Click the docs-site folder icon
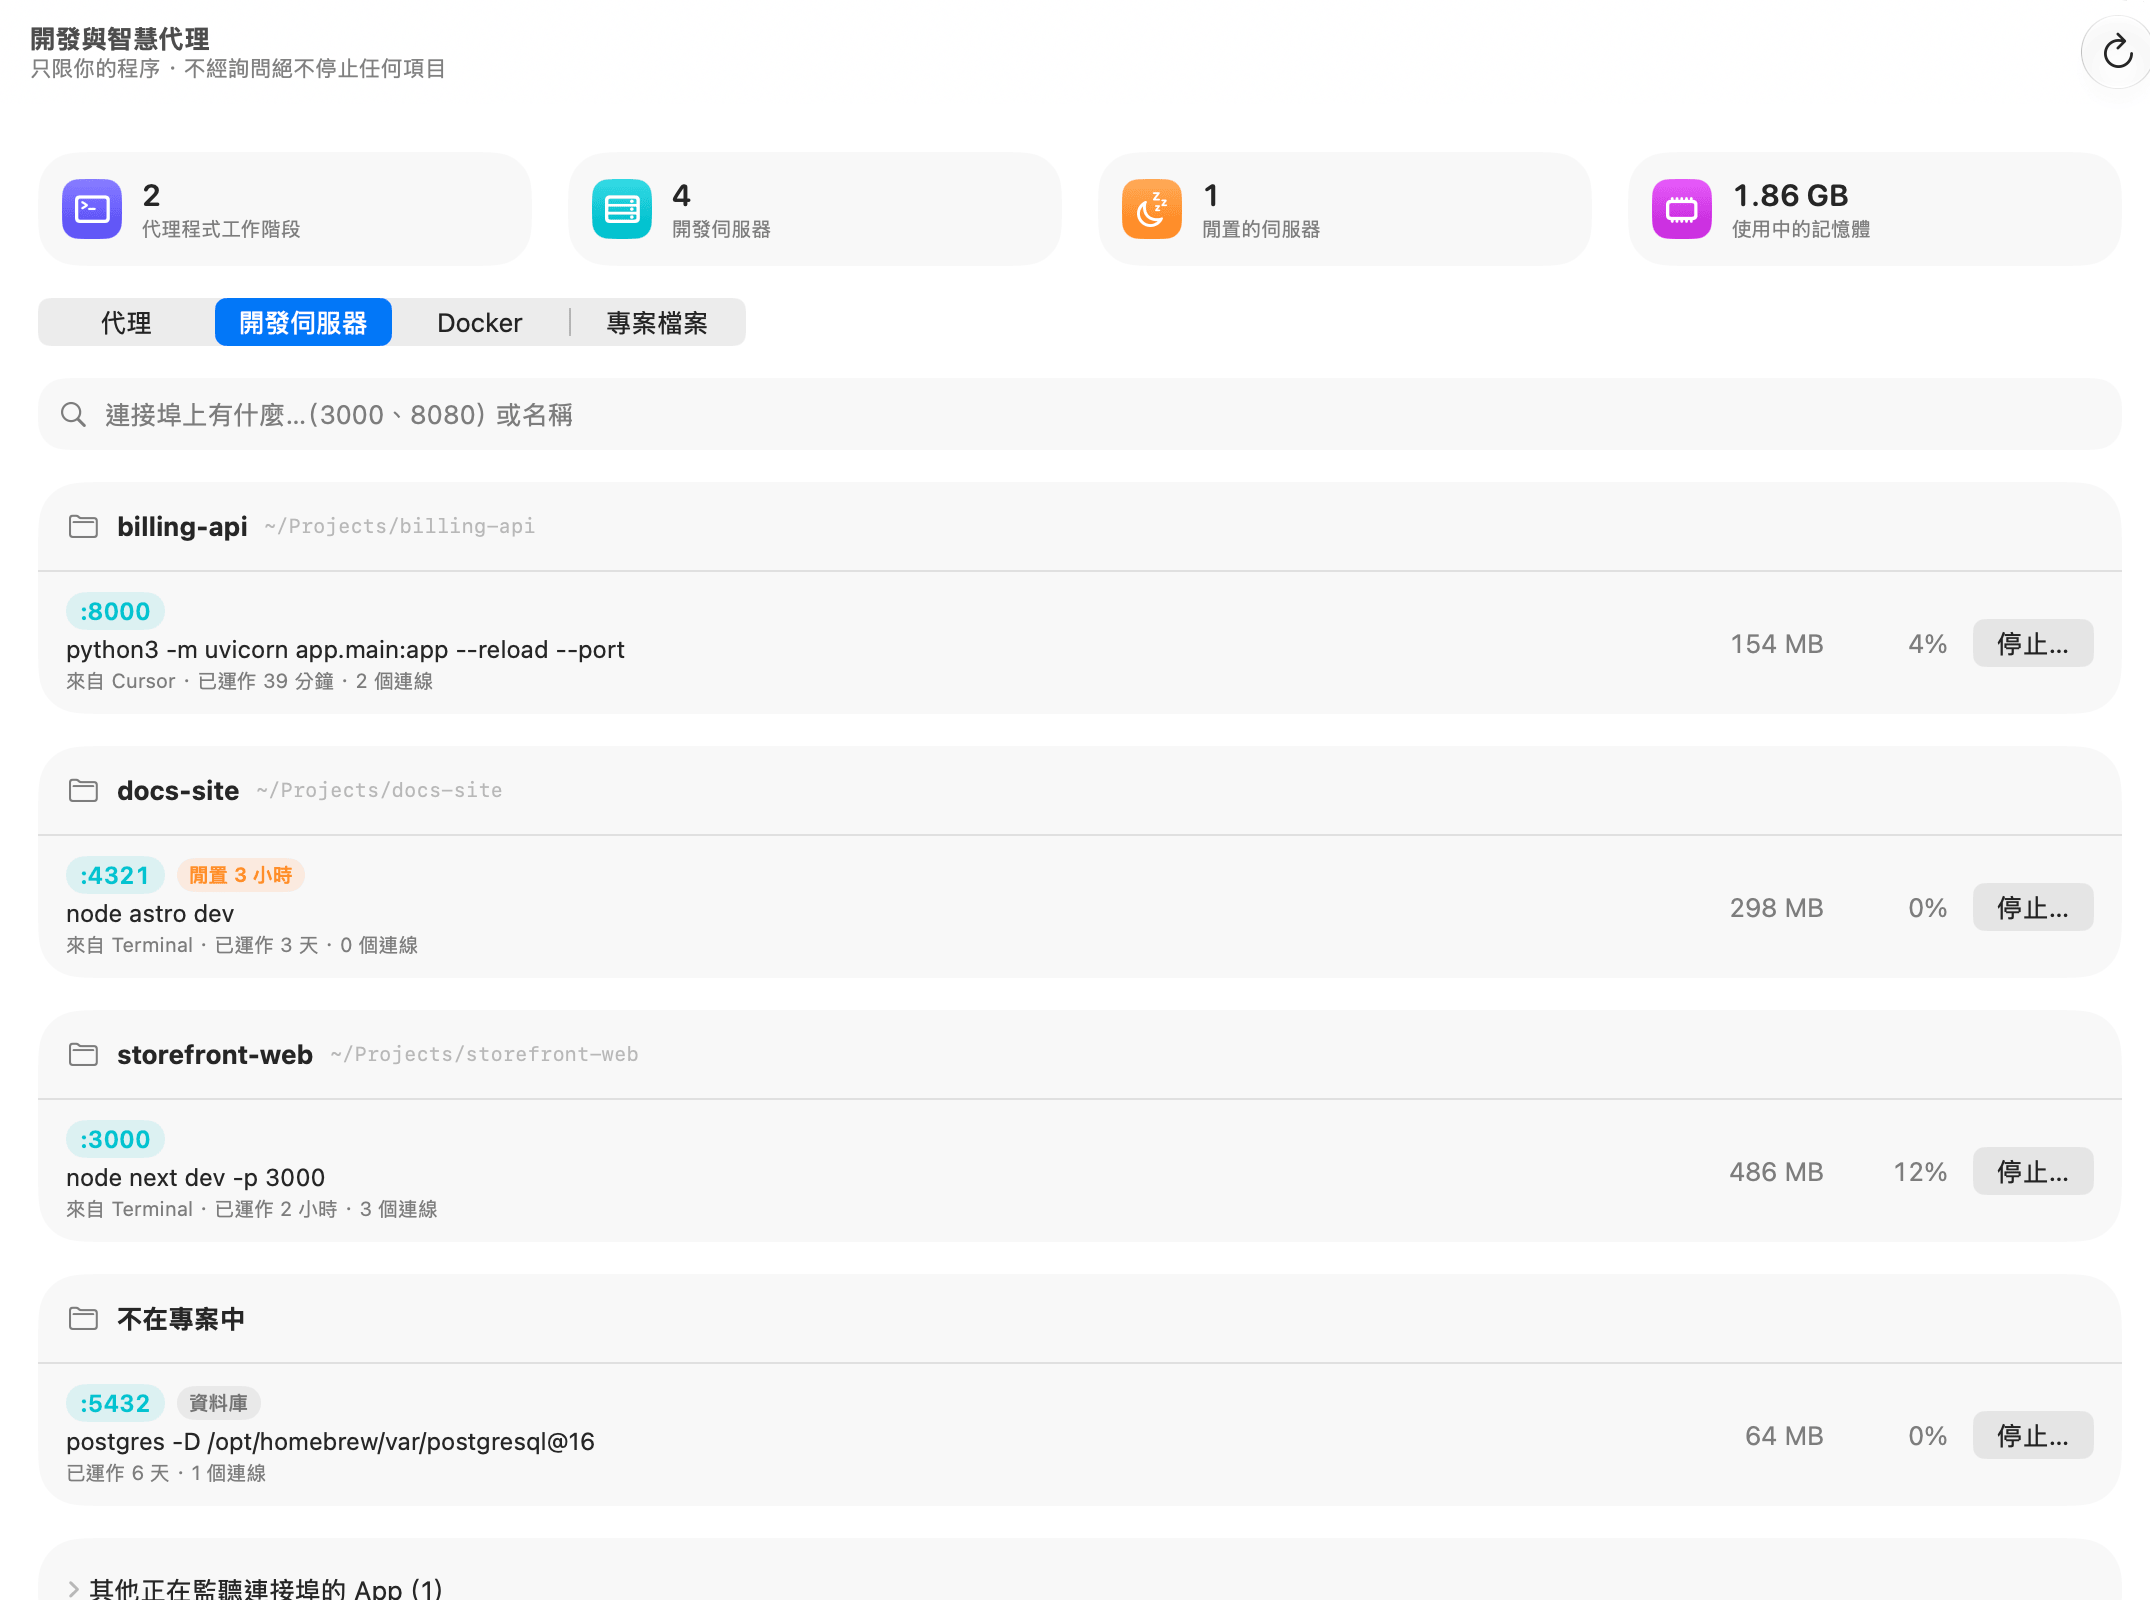Viewport: 2150px width, 1600px height. (83, 790)
